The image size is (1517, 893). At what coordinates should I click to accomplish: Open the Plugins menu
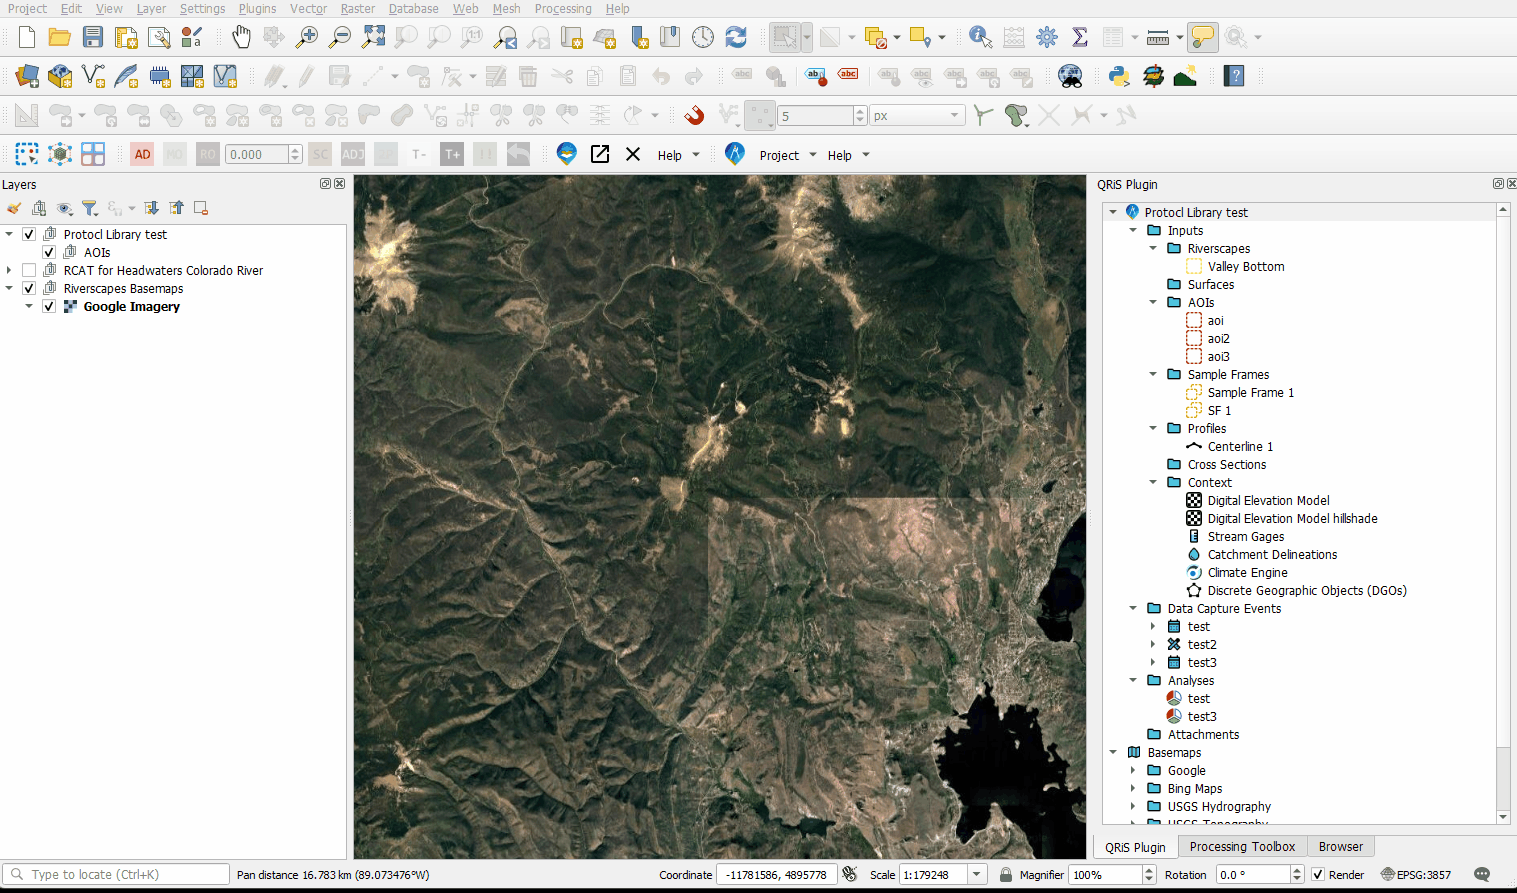click(x=257, y=8)
